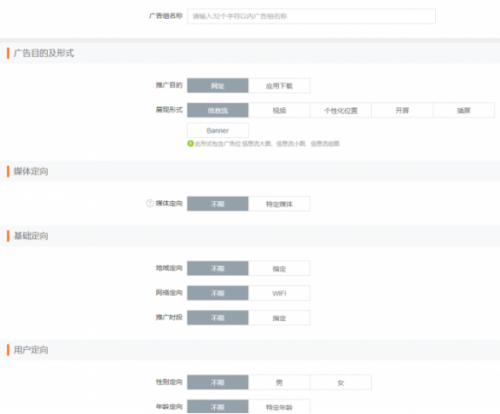Choose the 插屏 display format
This screenshot has width=500, height=414.
464,110
